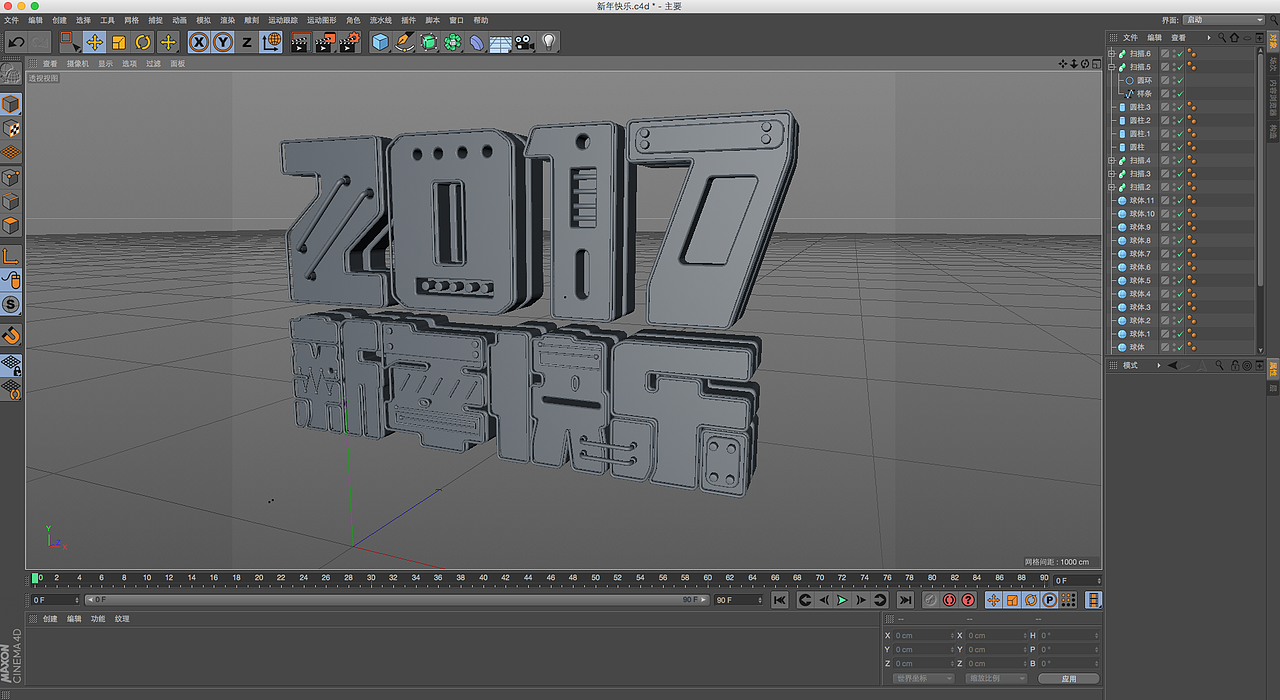Open the Floor environment icon
This screenshot has width=1280, height=700.
pyautogui.click(x=501, y=42)
